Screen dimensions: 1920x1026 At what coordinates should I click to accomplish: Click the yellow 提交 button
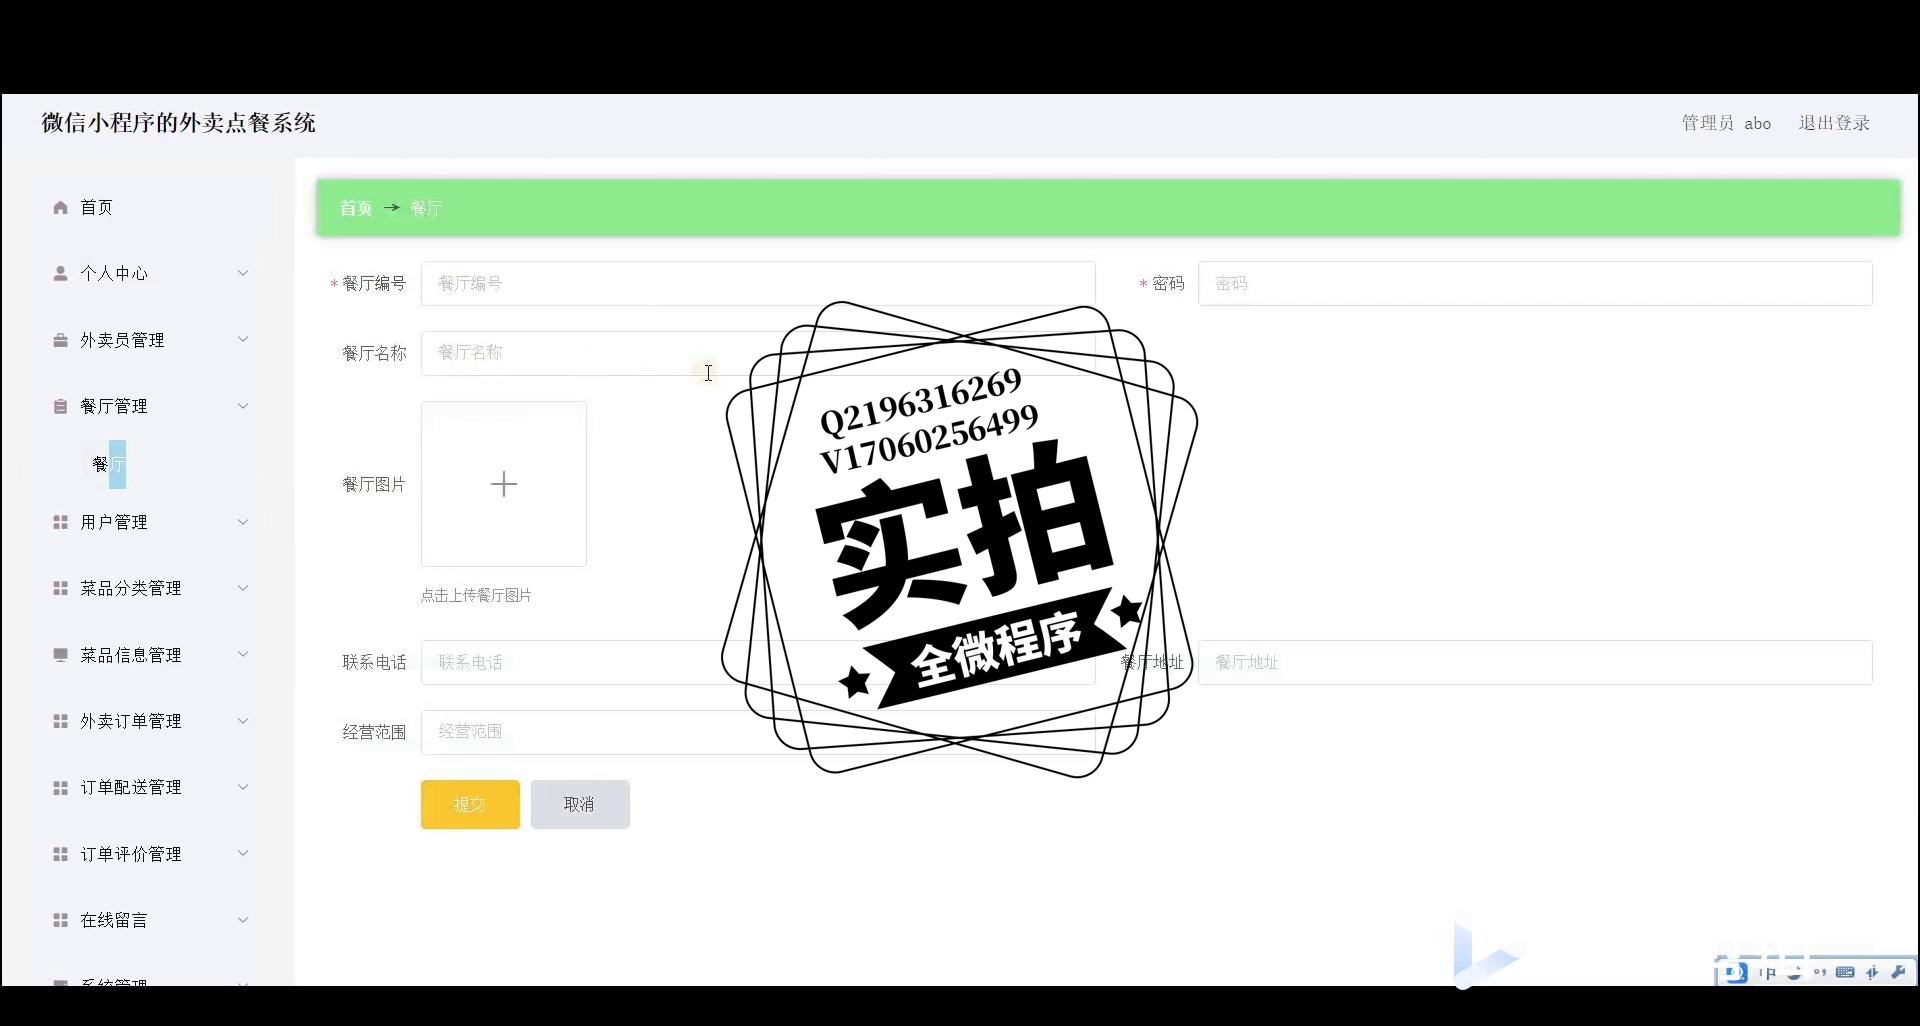(x=470, y=804)
